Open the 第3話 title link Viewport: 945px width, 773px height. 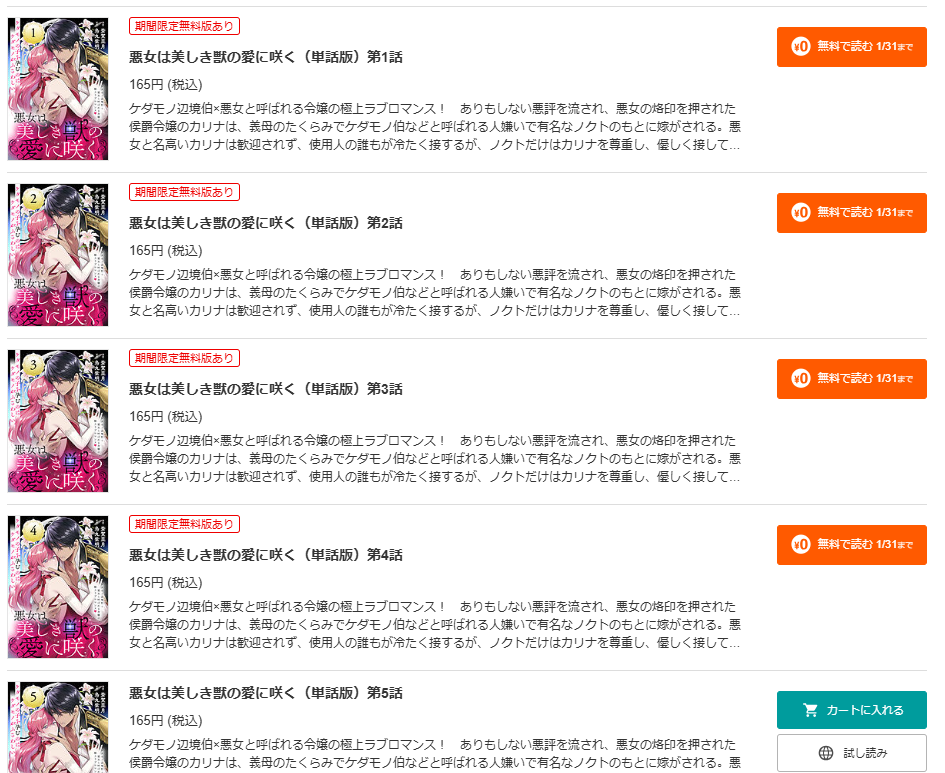pyautogui.click(x=266, y=389)
